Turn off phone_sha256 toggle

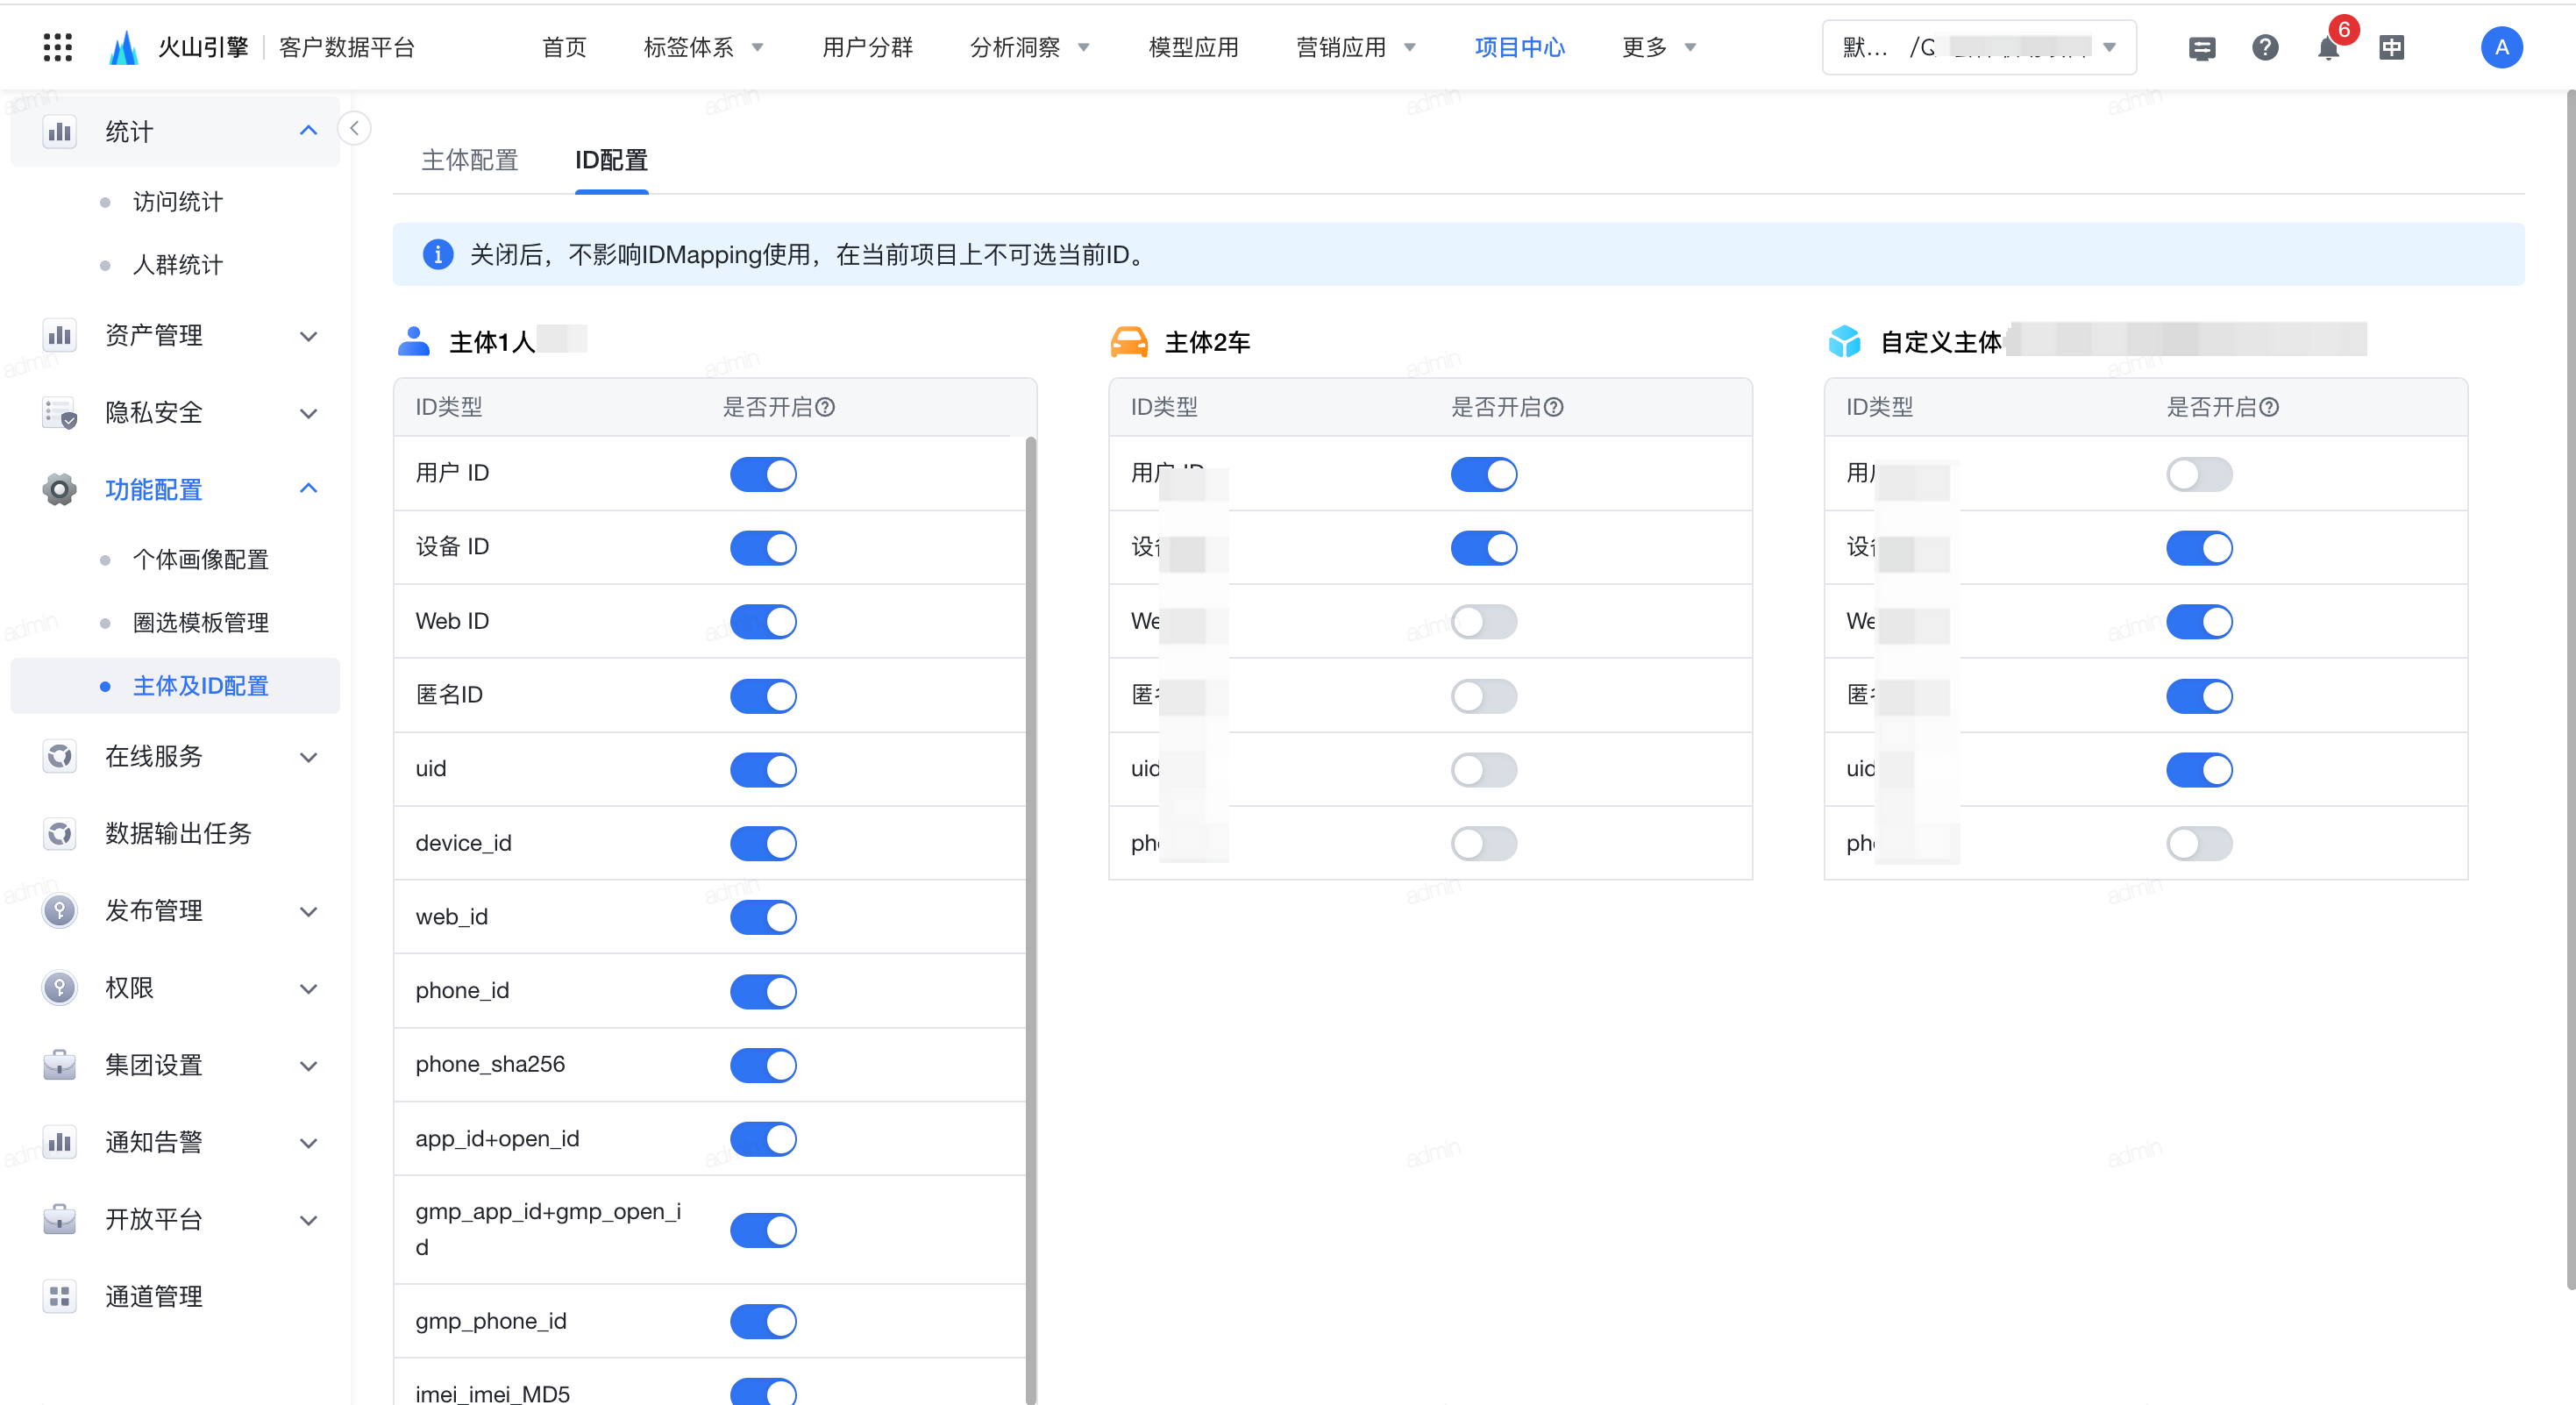pos(763,1065)
